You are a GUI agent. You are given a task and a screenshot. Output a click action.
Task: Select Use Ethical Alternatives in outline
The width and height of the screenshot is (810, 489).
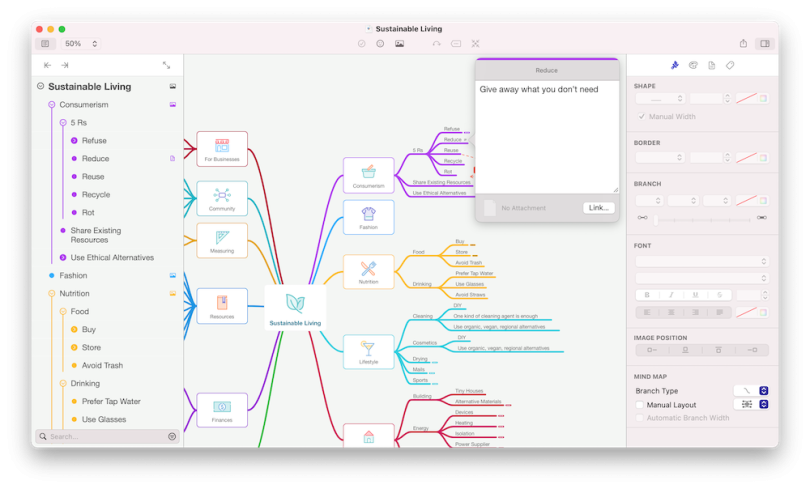(112, 257)
